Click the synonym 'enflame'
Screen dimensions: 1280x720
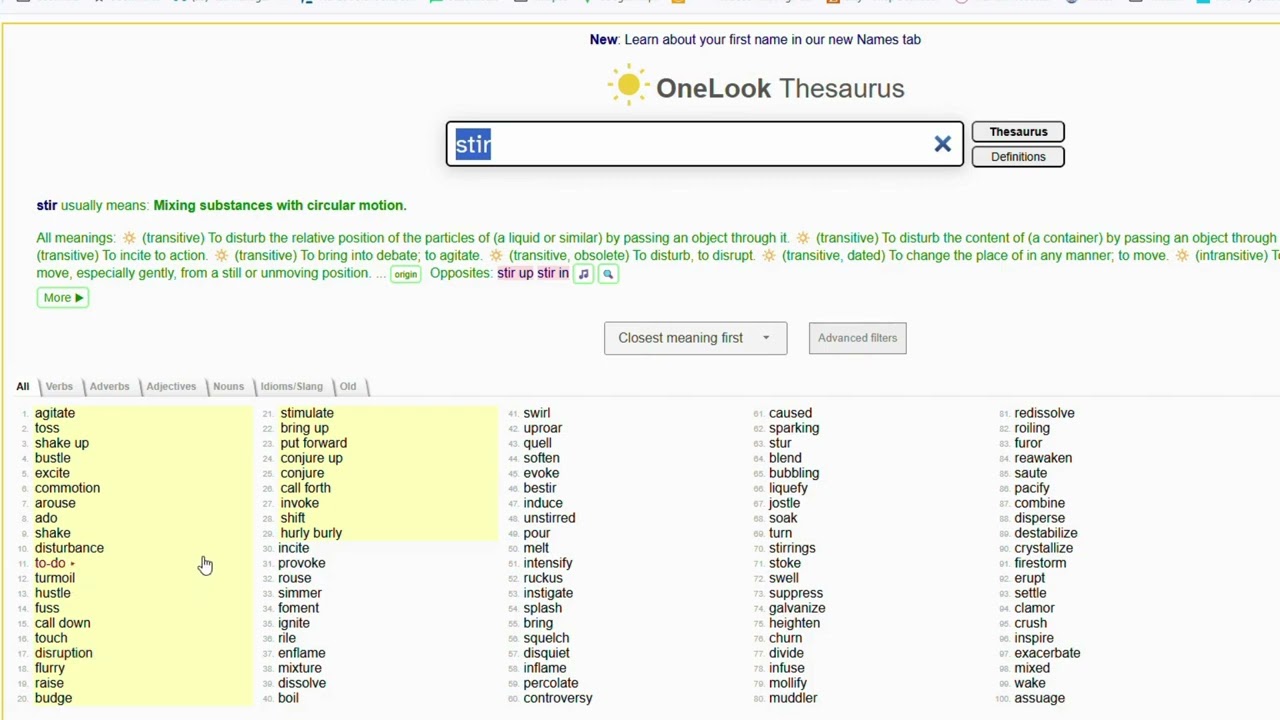[302, 653]
